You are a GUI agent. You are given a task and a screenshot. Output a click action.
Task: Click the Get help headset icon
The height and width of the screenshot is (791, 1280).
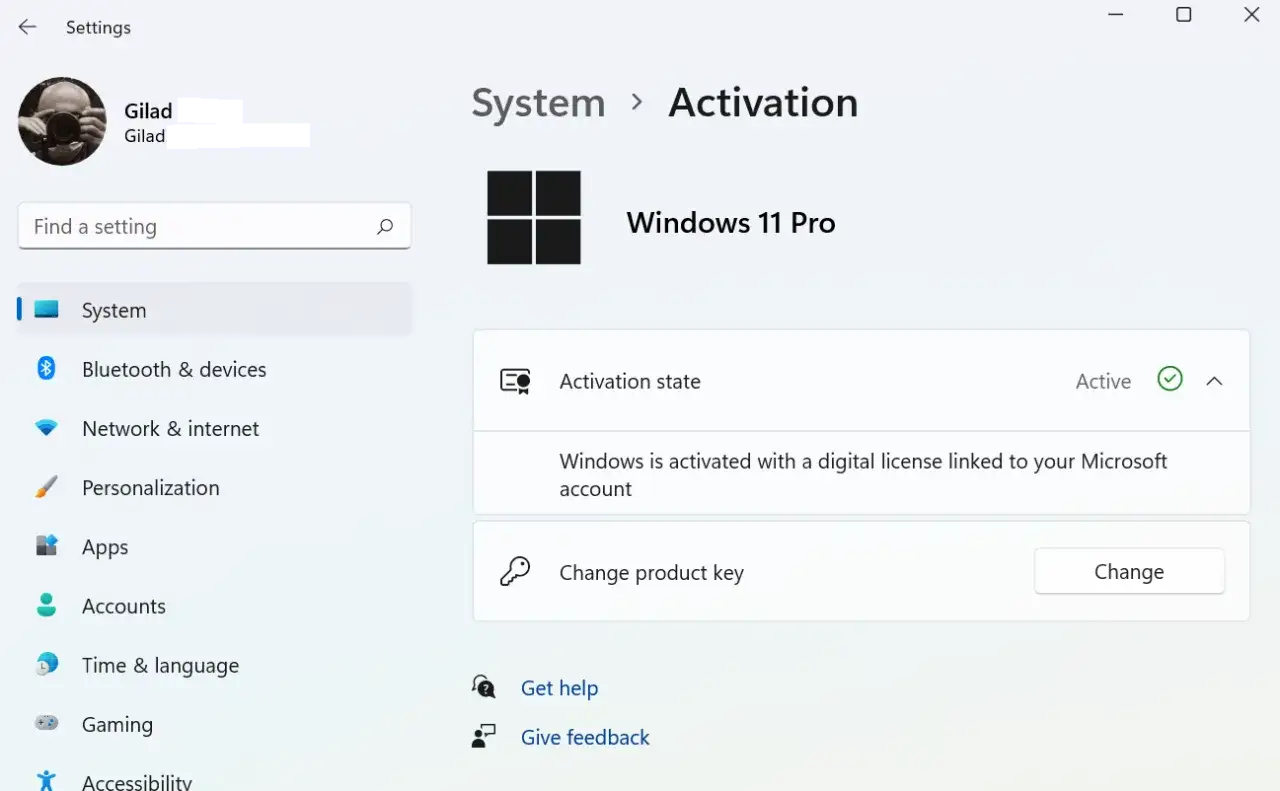click(484, 687)
